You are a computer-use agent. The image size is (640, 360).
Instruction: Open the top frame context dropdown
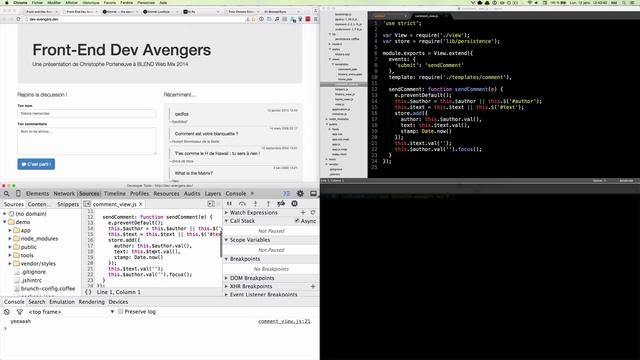(x=70, y=312)
